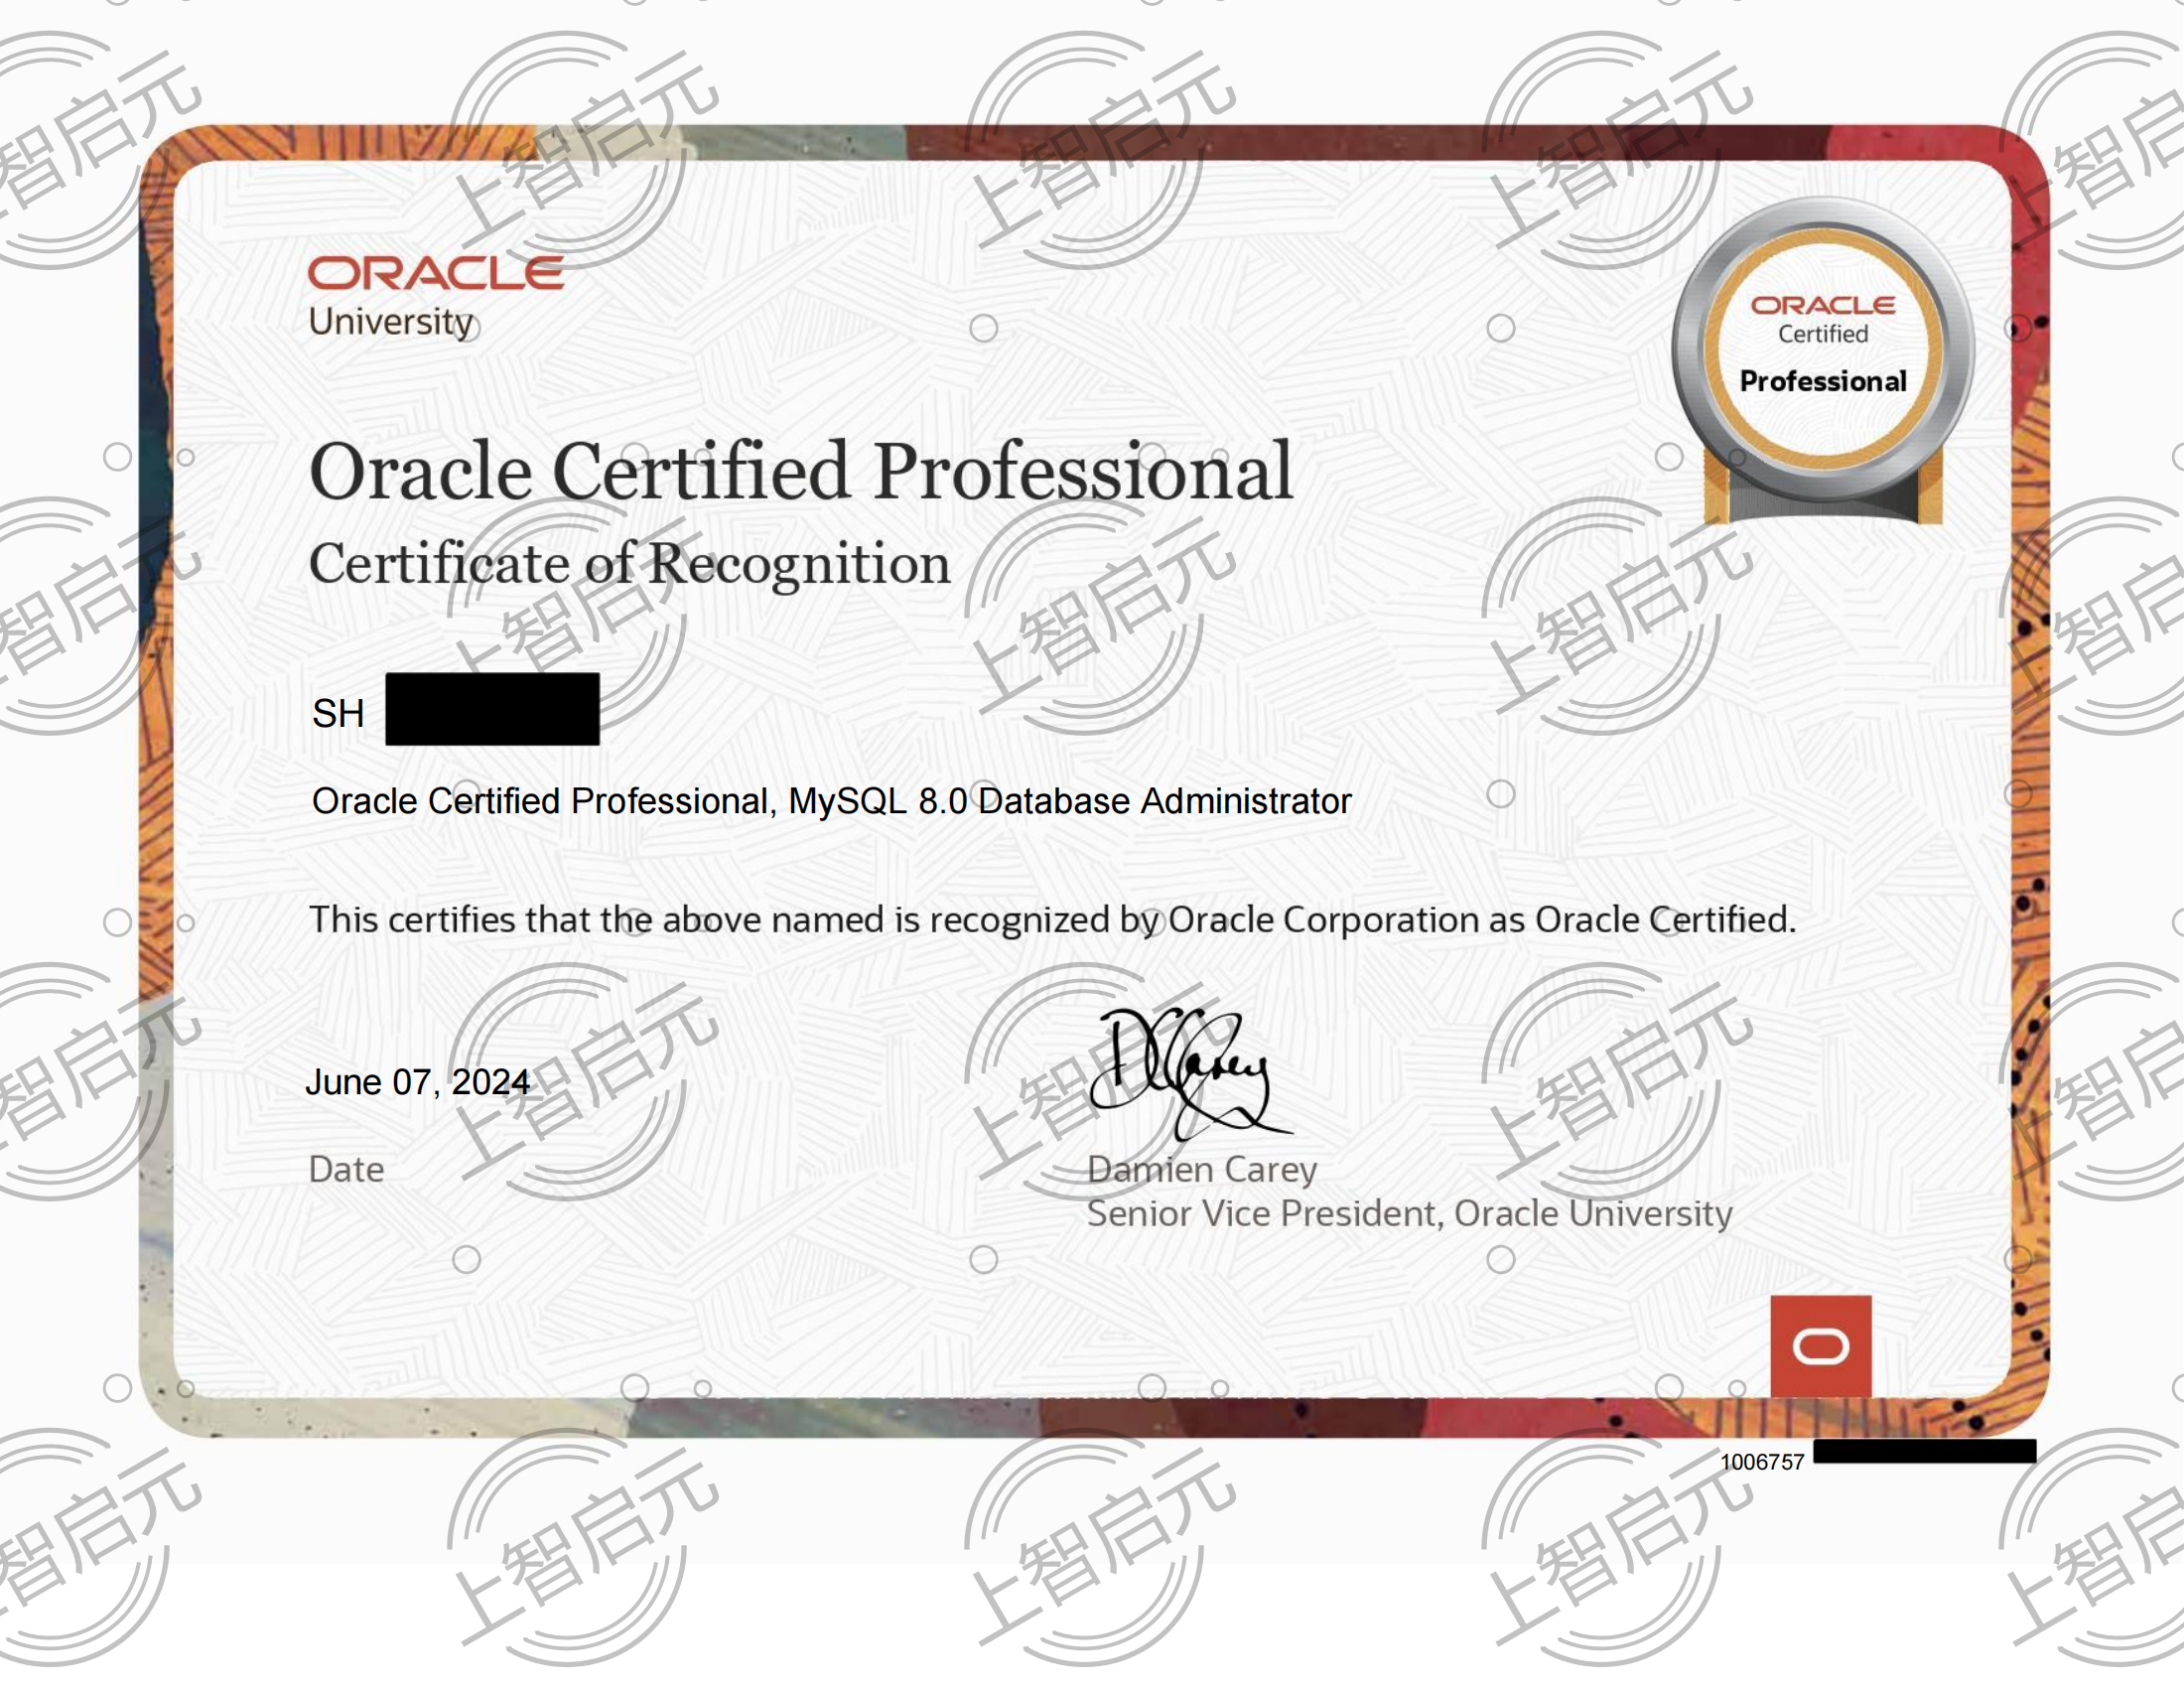The image size is (2184, 1688).
Task: Click the printed name Damien Carey
Action: click(1202, 1169)
